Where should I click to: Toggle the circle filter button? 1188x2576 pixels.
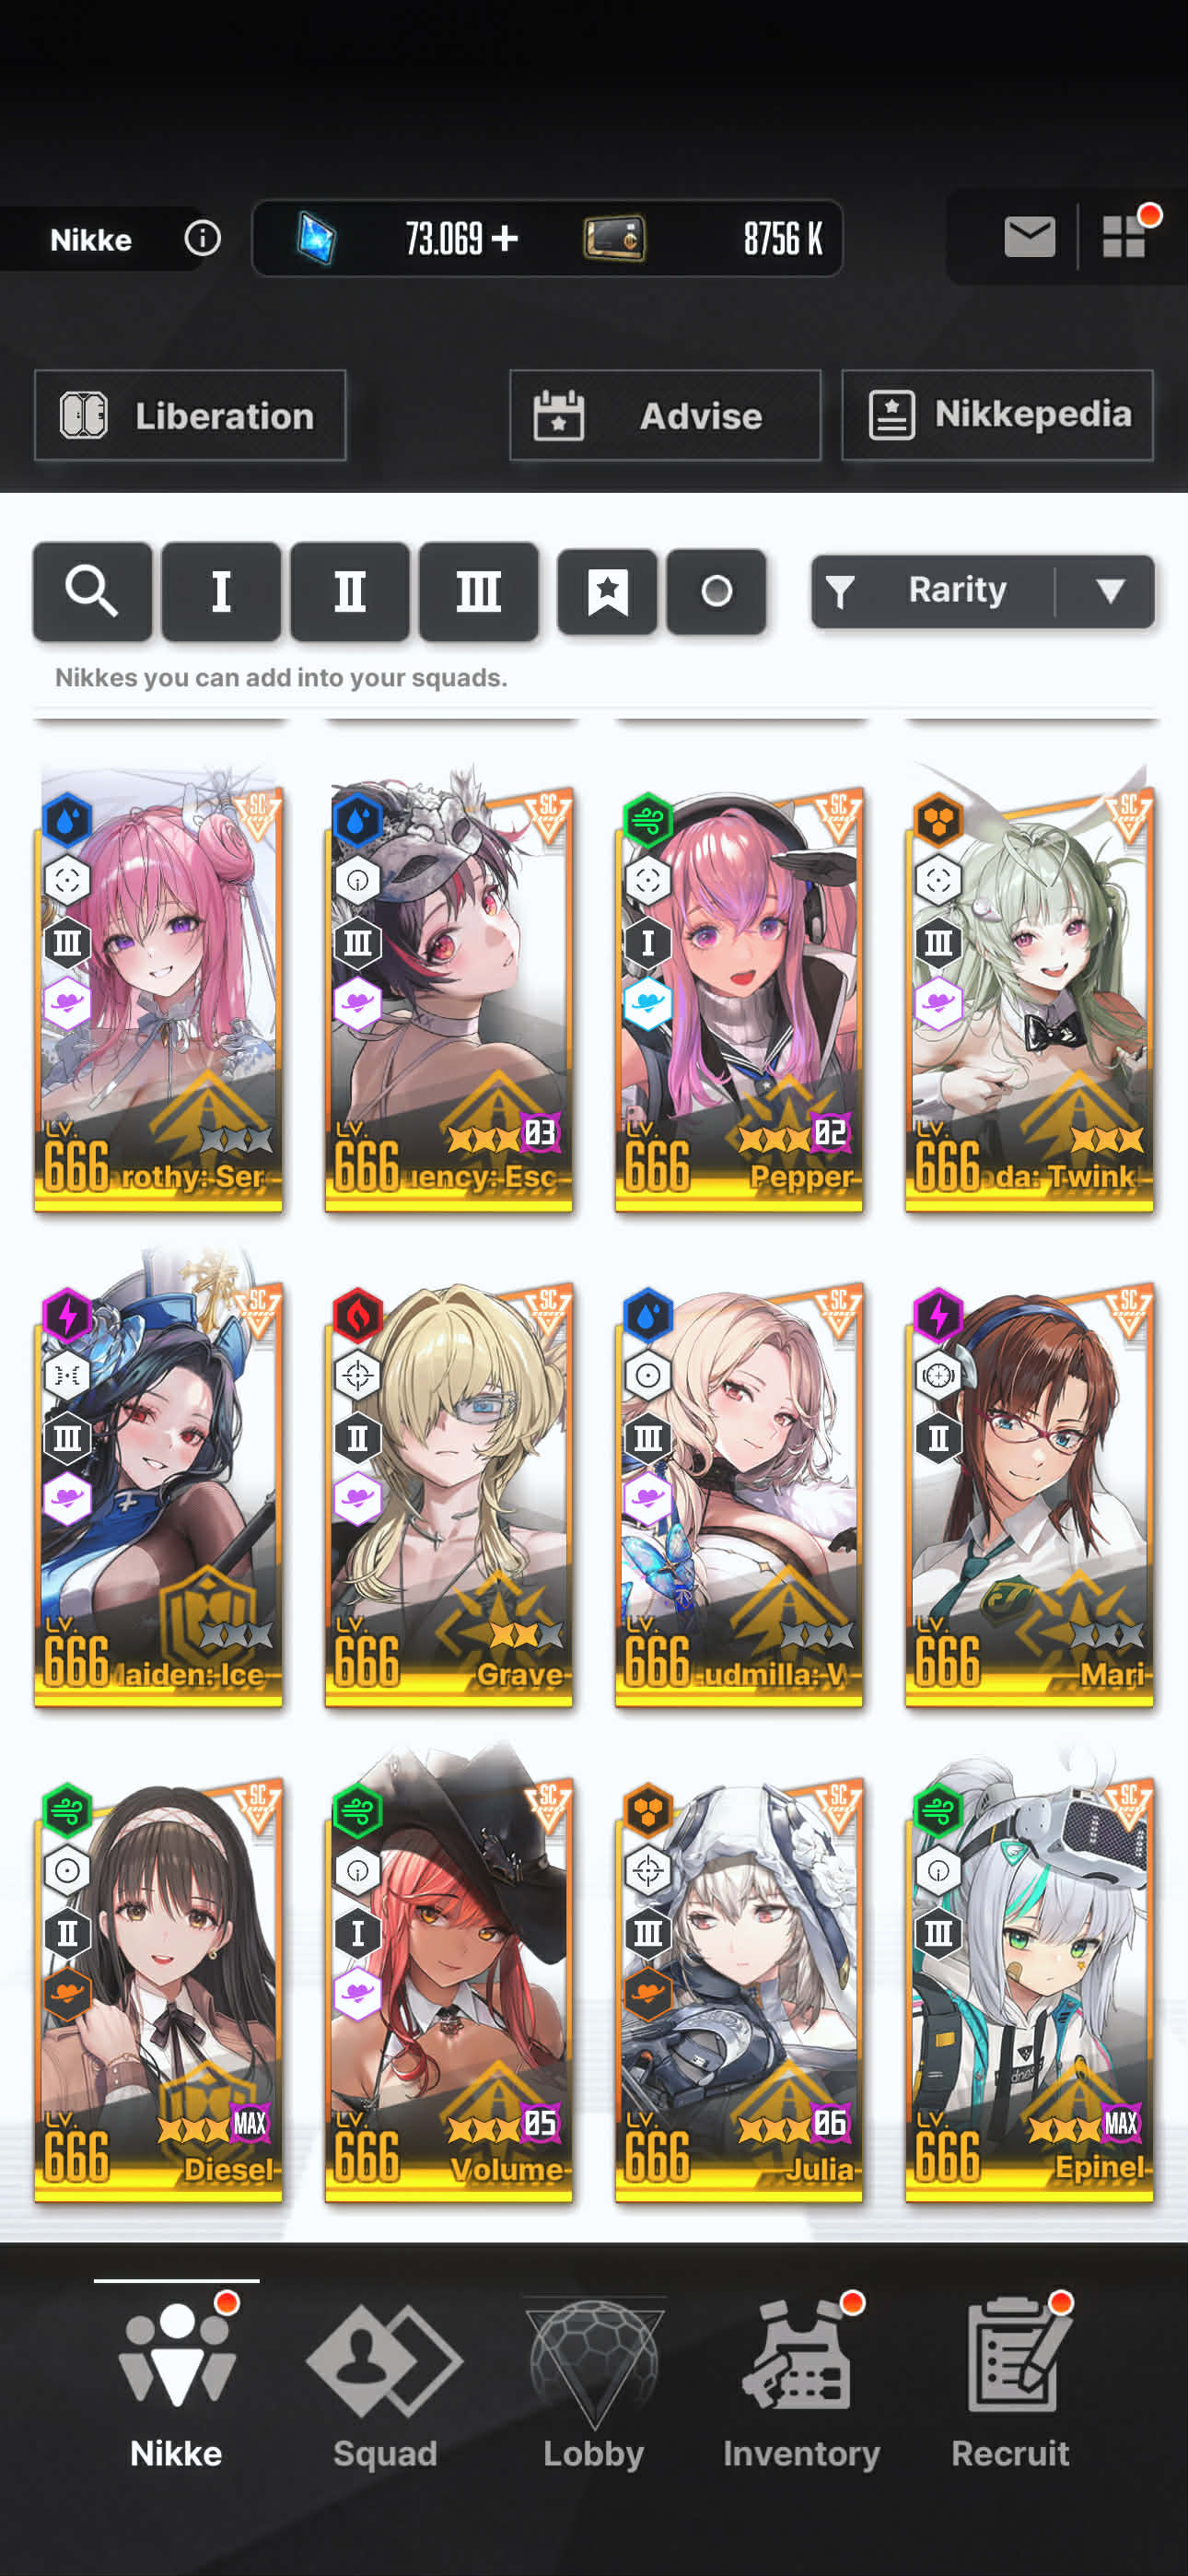pos(716,591)
